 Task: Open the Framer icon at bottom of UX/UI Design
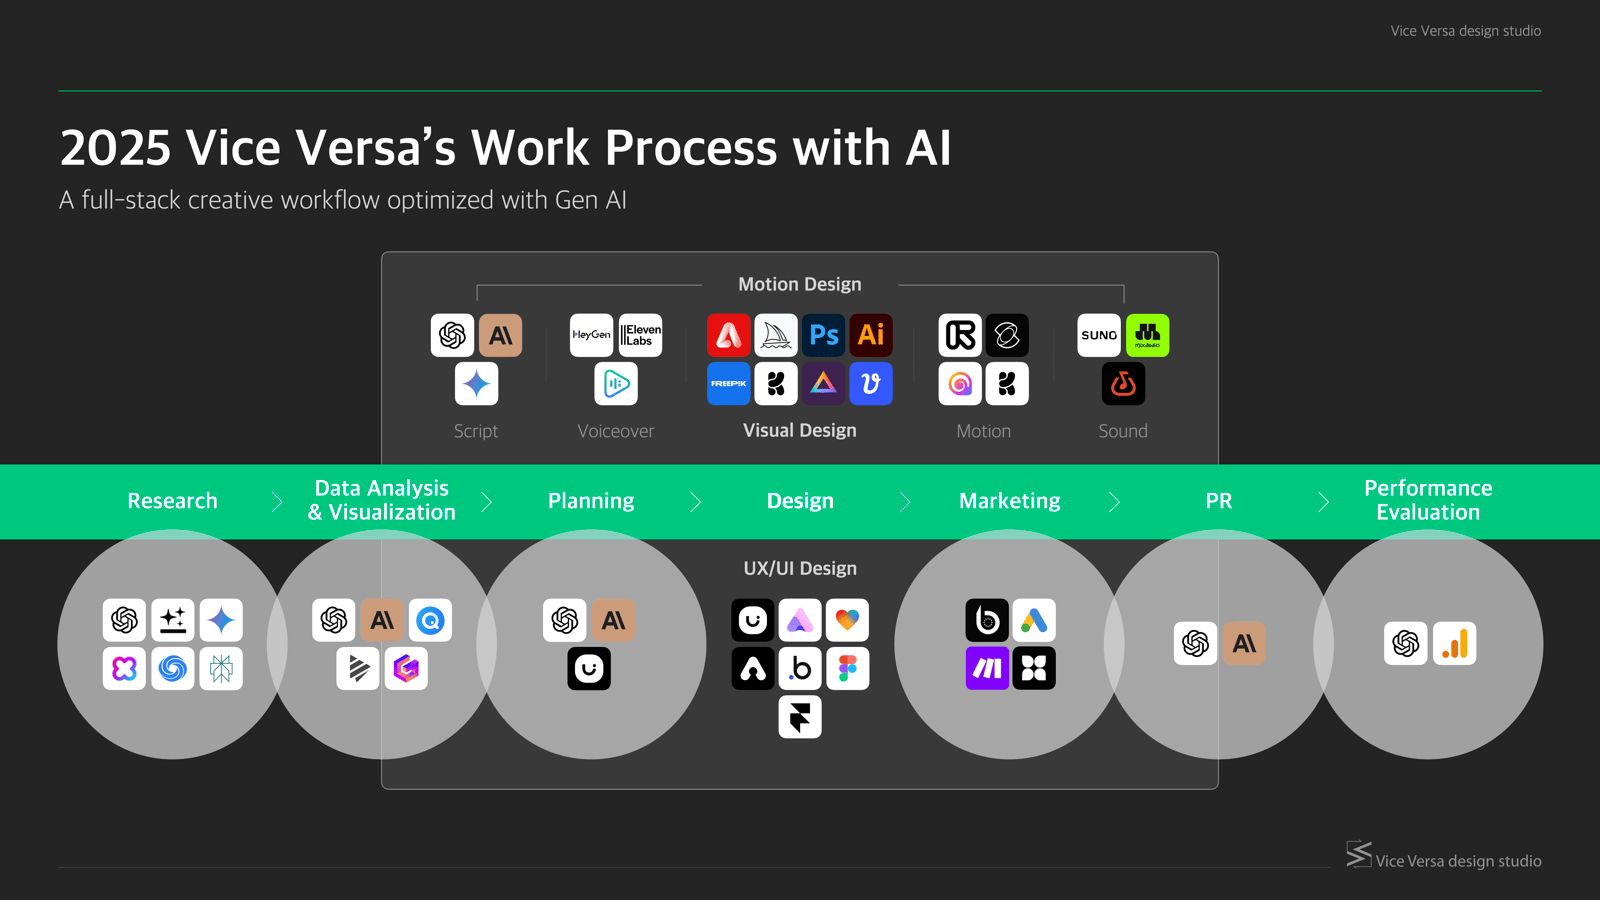(x=800, y=717)
